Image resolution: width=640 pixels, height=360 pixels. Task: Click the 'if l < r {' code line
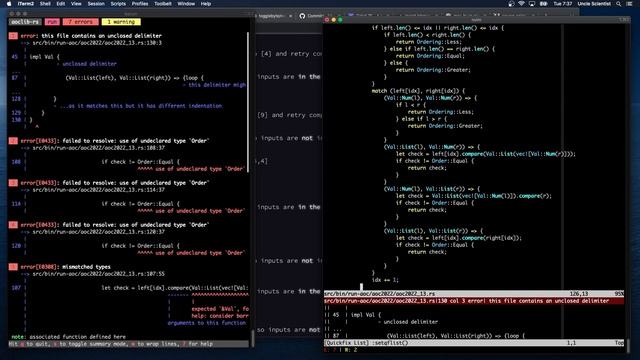410,105
